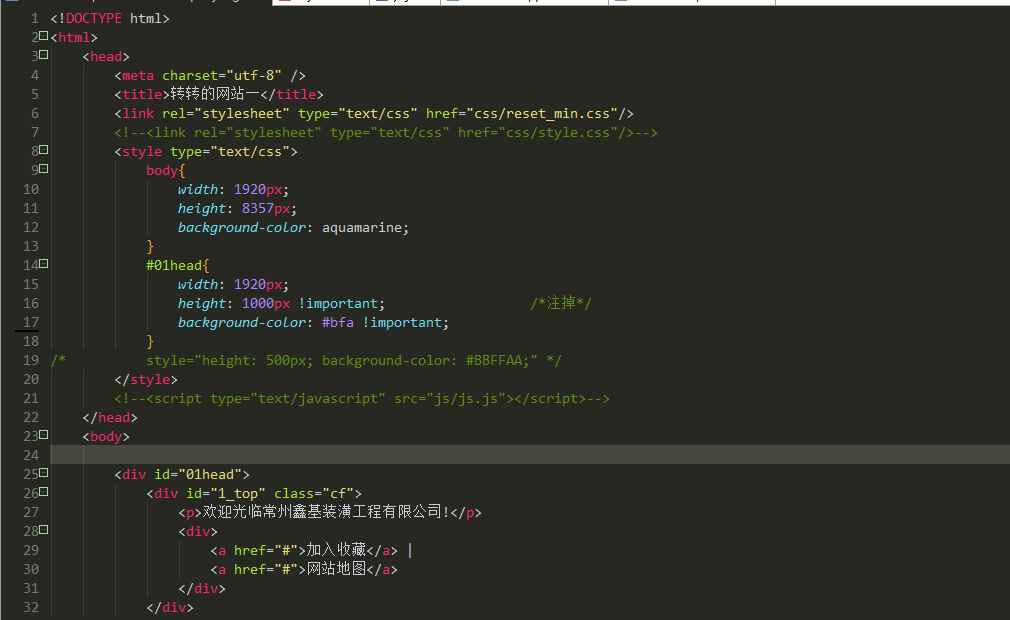Click the css/reset_min.css link href
The image size is (1010, 620).
[x=542, y=114]
